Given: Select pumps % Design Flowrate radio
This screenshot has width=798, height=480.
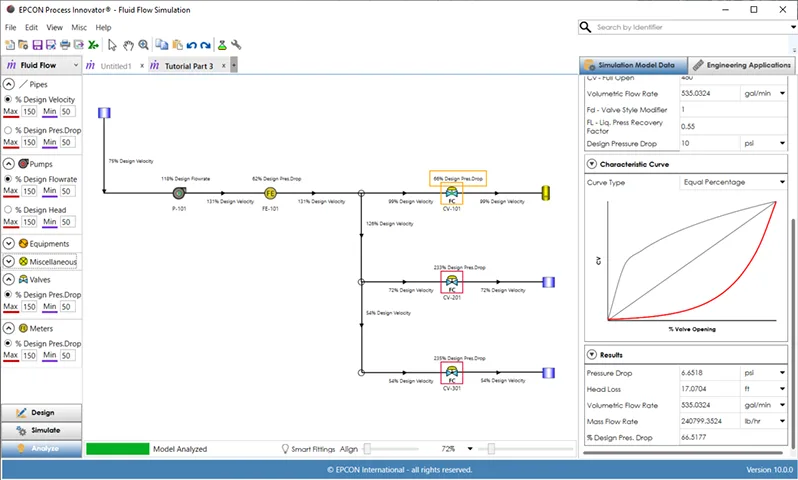Looking at the screenshot, I should (x=9, y=179).
